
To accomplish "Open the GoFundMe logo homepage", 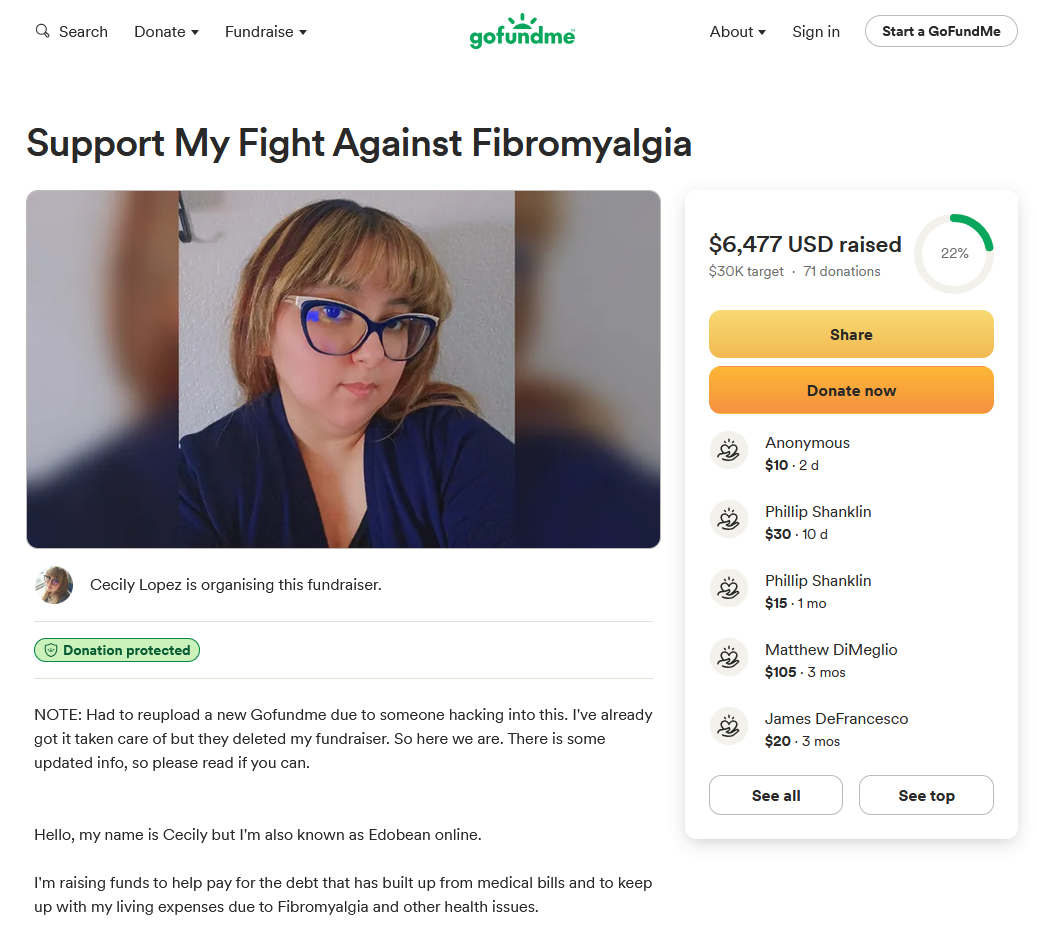I will click(522, 31).
